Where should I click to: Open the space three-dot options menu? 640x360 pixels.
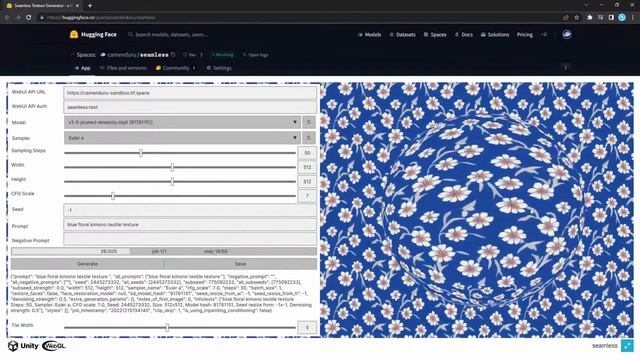(565, 67)
